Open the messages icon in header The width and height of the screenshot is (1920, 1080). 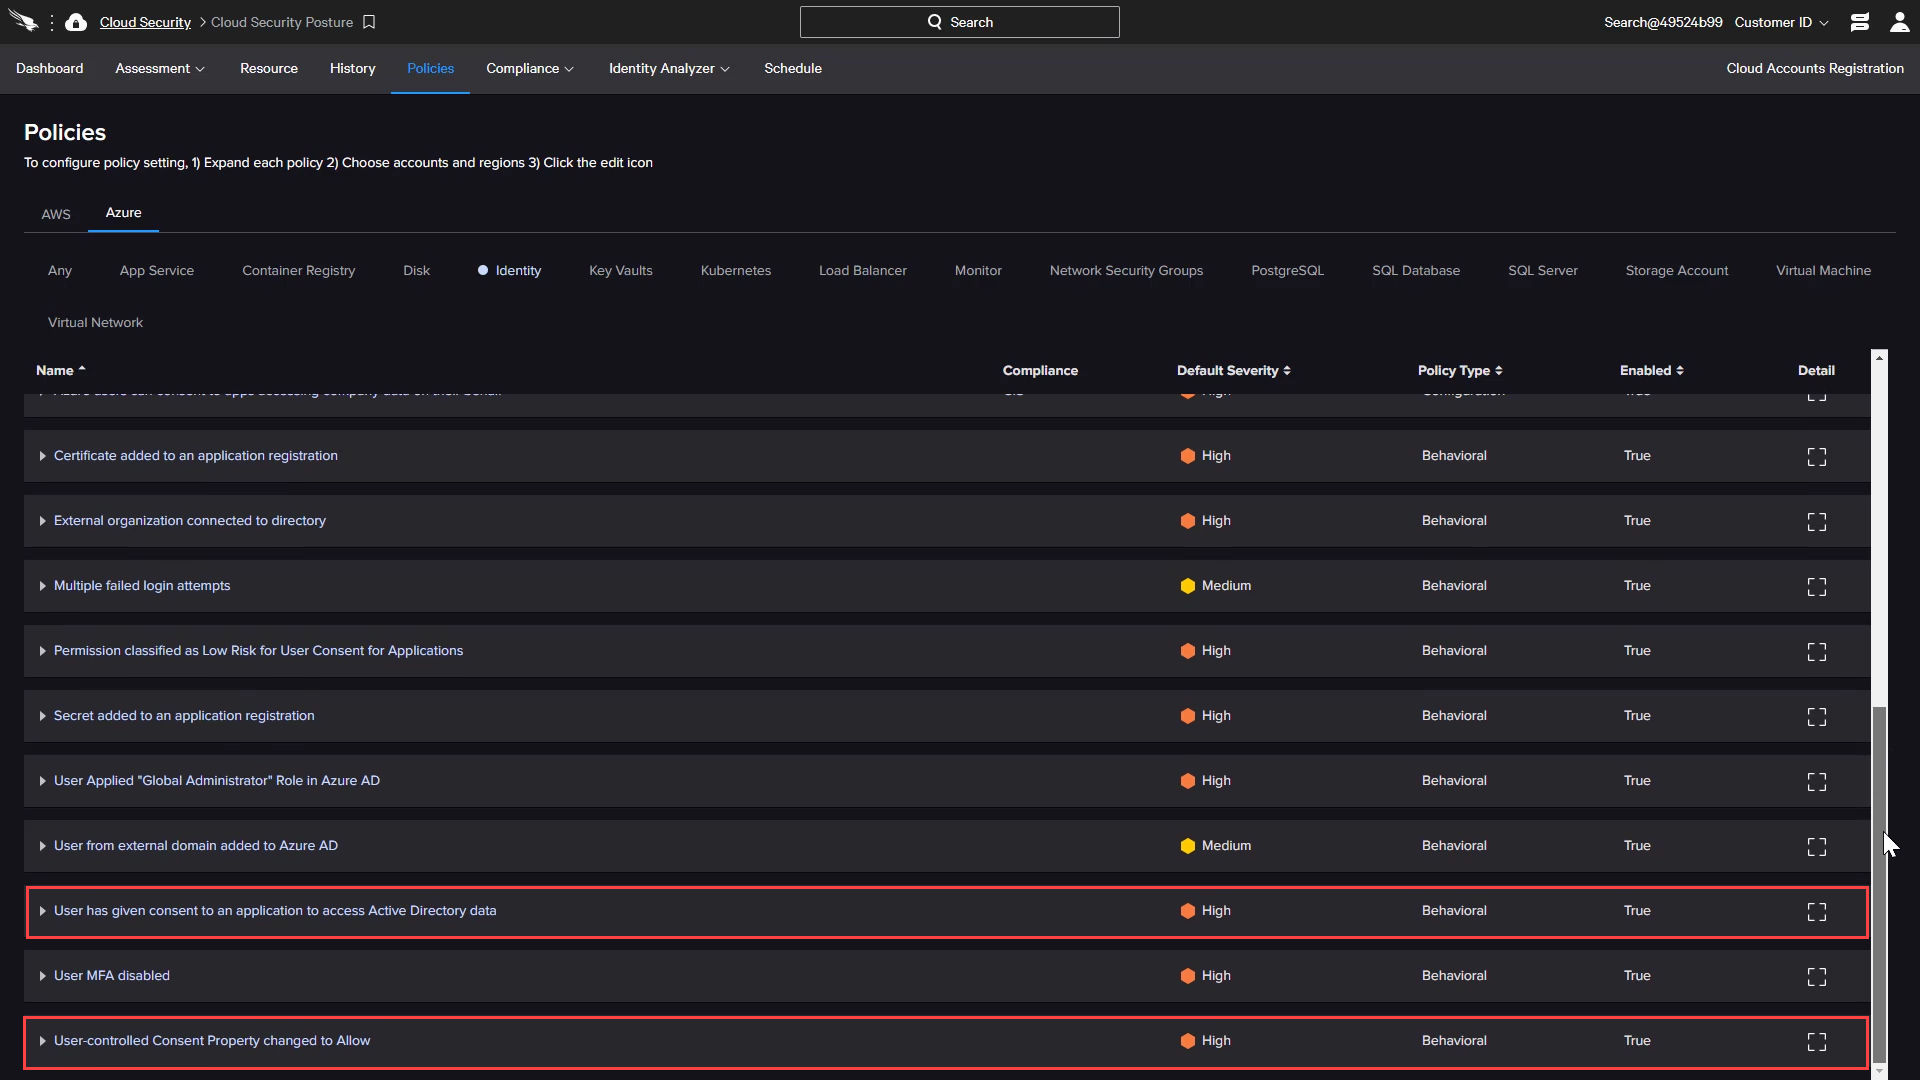(1860, 22)
